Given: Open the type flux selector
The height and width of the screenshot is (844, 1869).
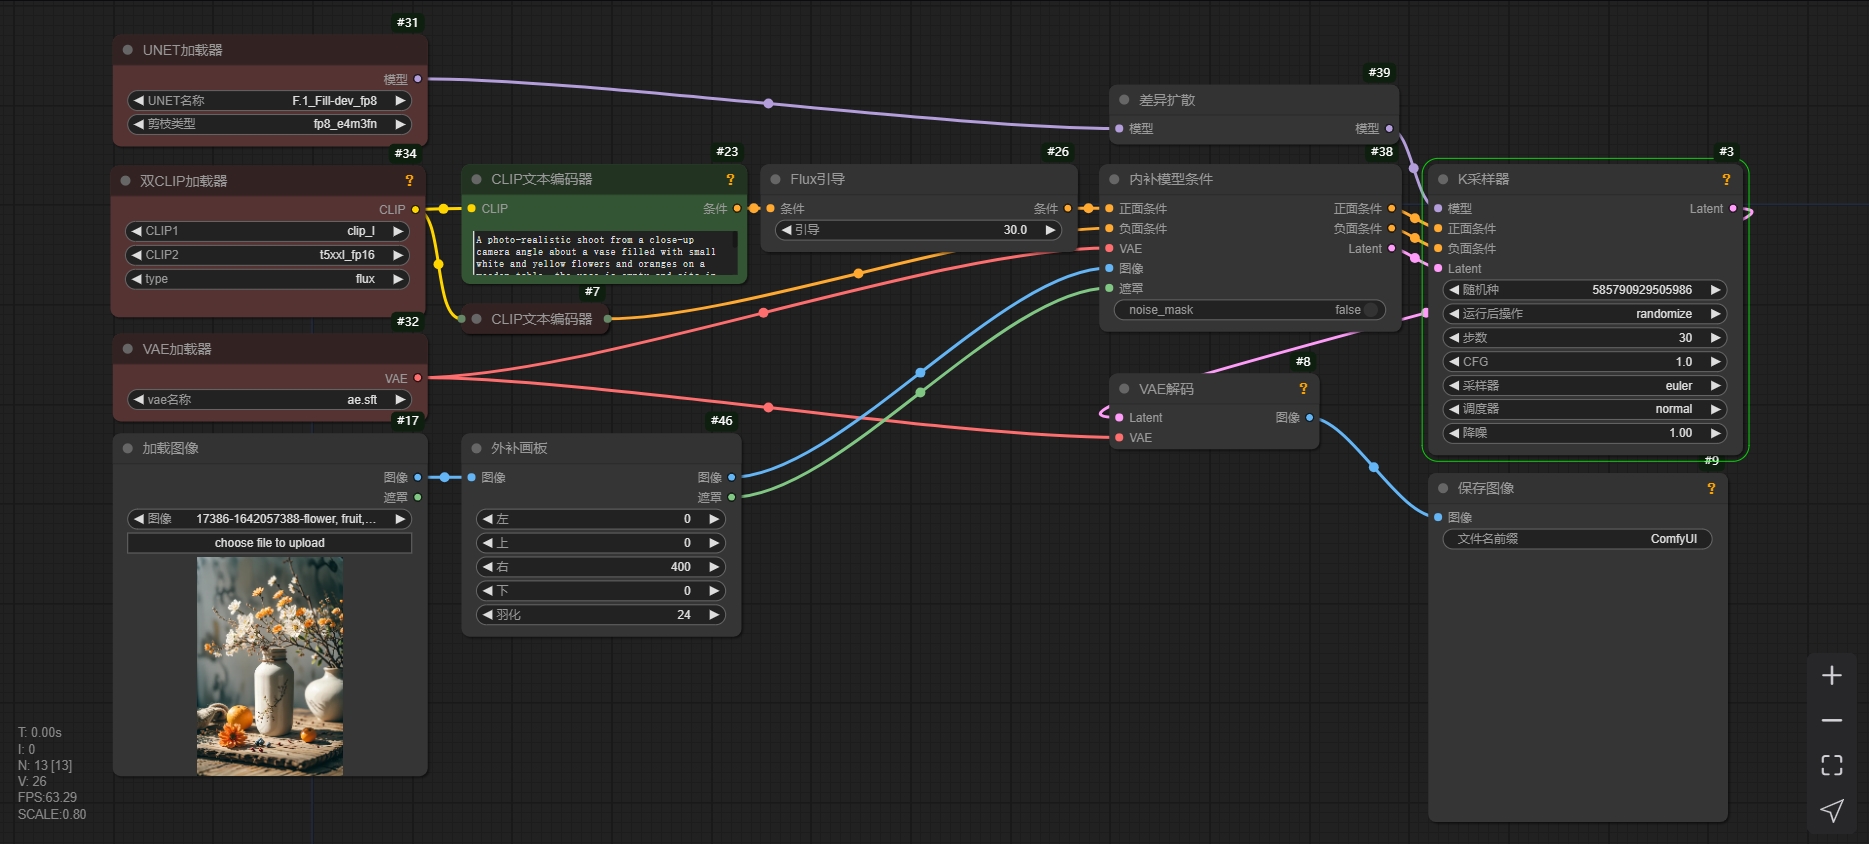Looking at the screenshot, I should [x=267, y=279].
